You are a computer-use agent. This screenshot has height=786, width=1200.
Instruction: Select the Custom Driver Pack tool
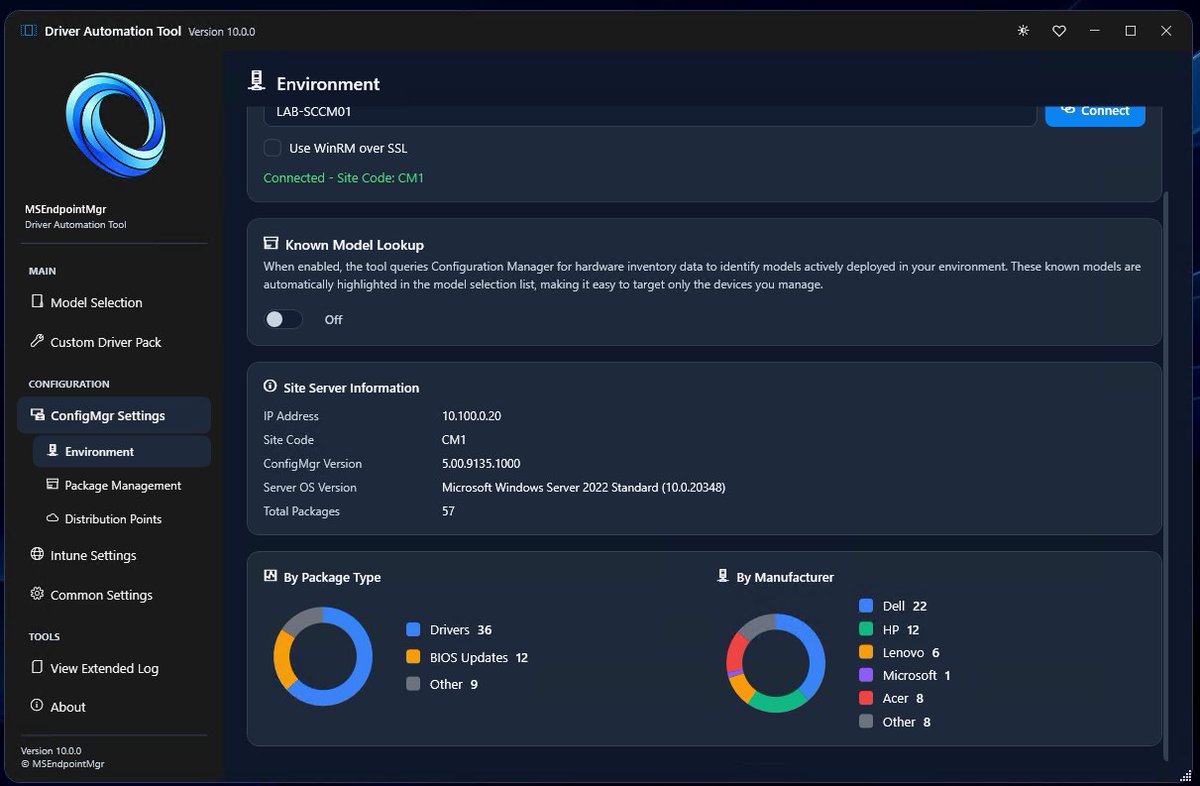click(x=106, y=342)
